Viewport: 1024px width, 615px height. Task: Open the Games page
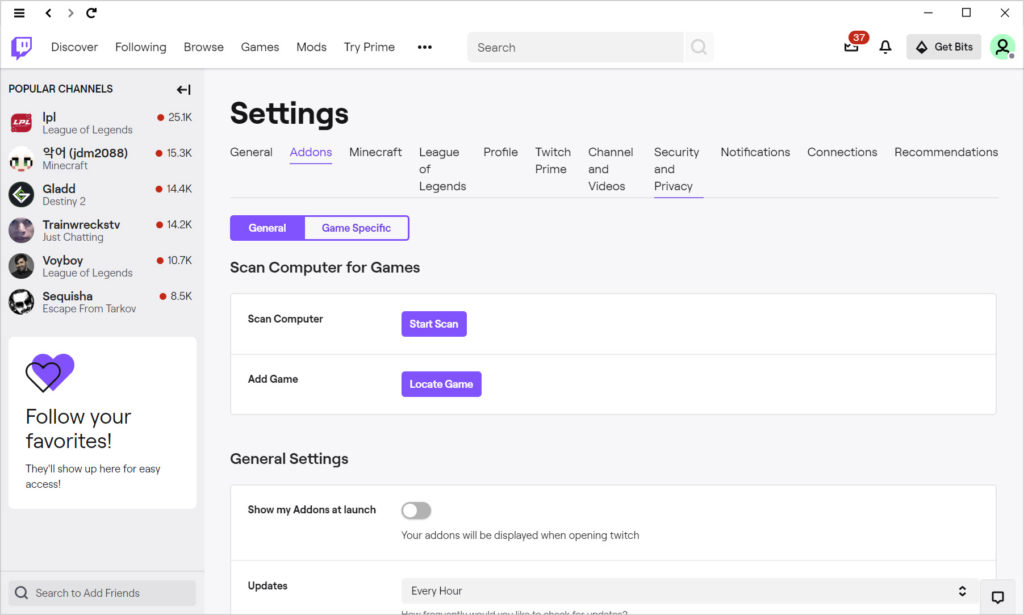point(260,47)
